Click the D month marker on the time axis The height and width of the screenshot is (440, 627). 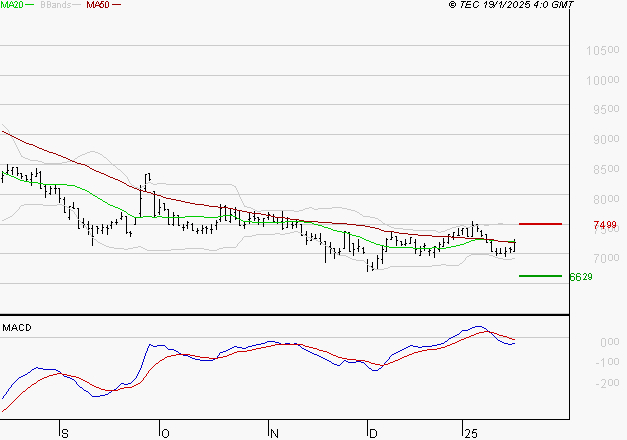coord(372,433)
